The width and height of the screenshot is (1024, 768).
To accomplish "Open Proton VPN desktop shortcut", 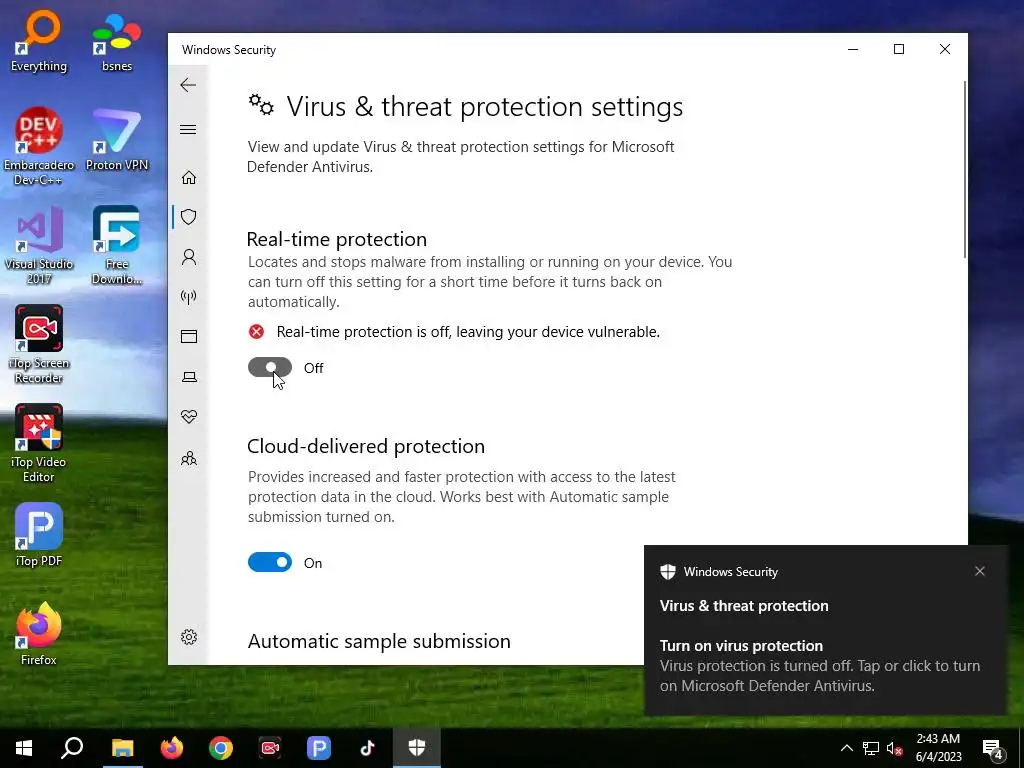I will point(117,140).
